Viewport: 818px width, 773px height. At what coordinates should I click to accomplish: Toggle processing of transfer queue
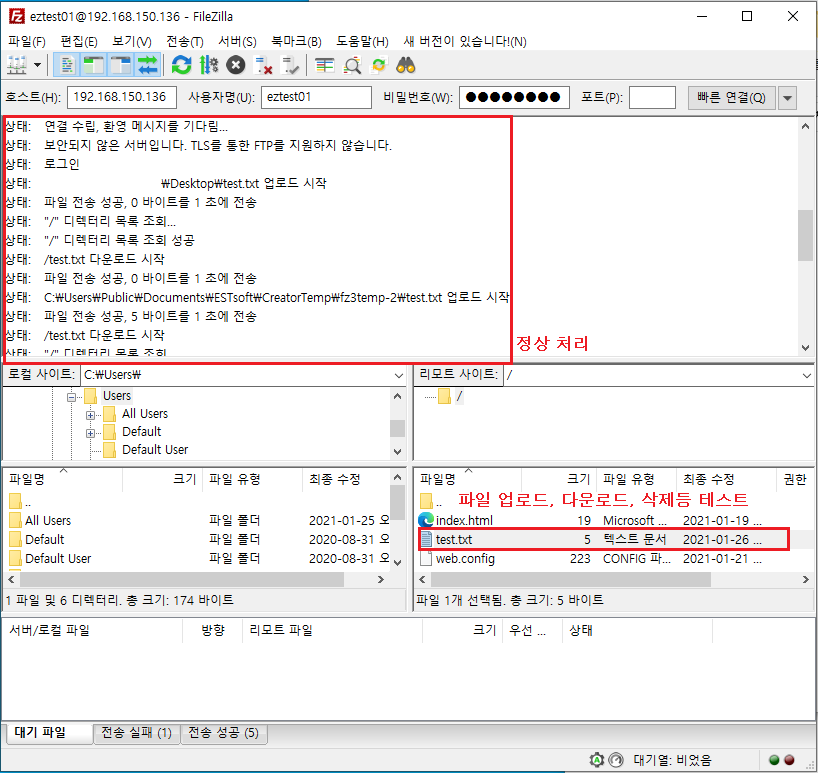tap(209, 66)
